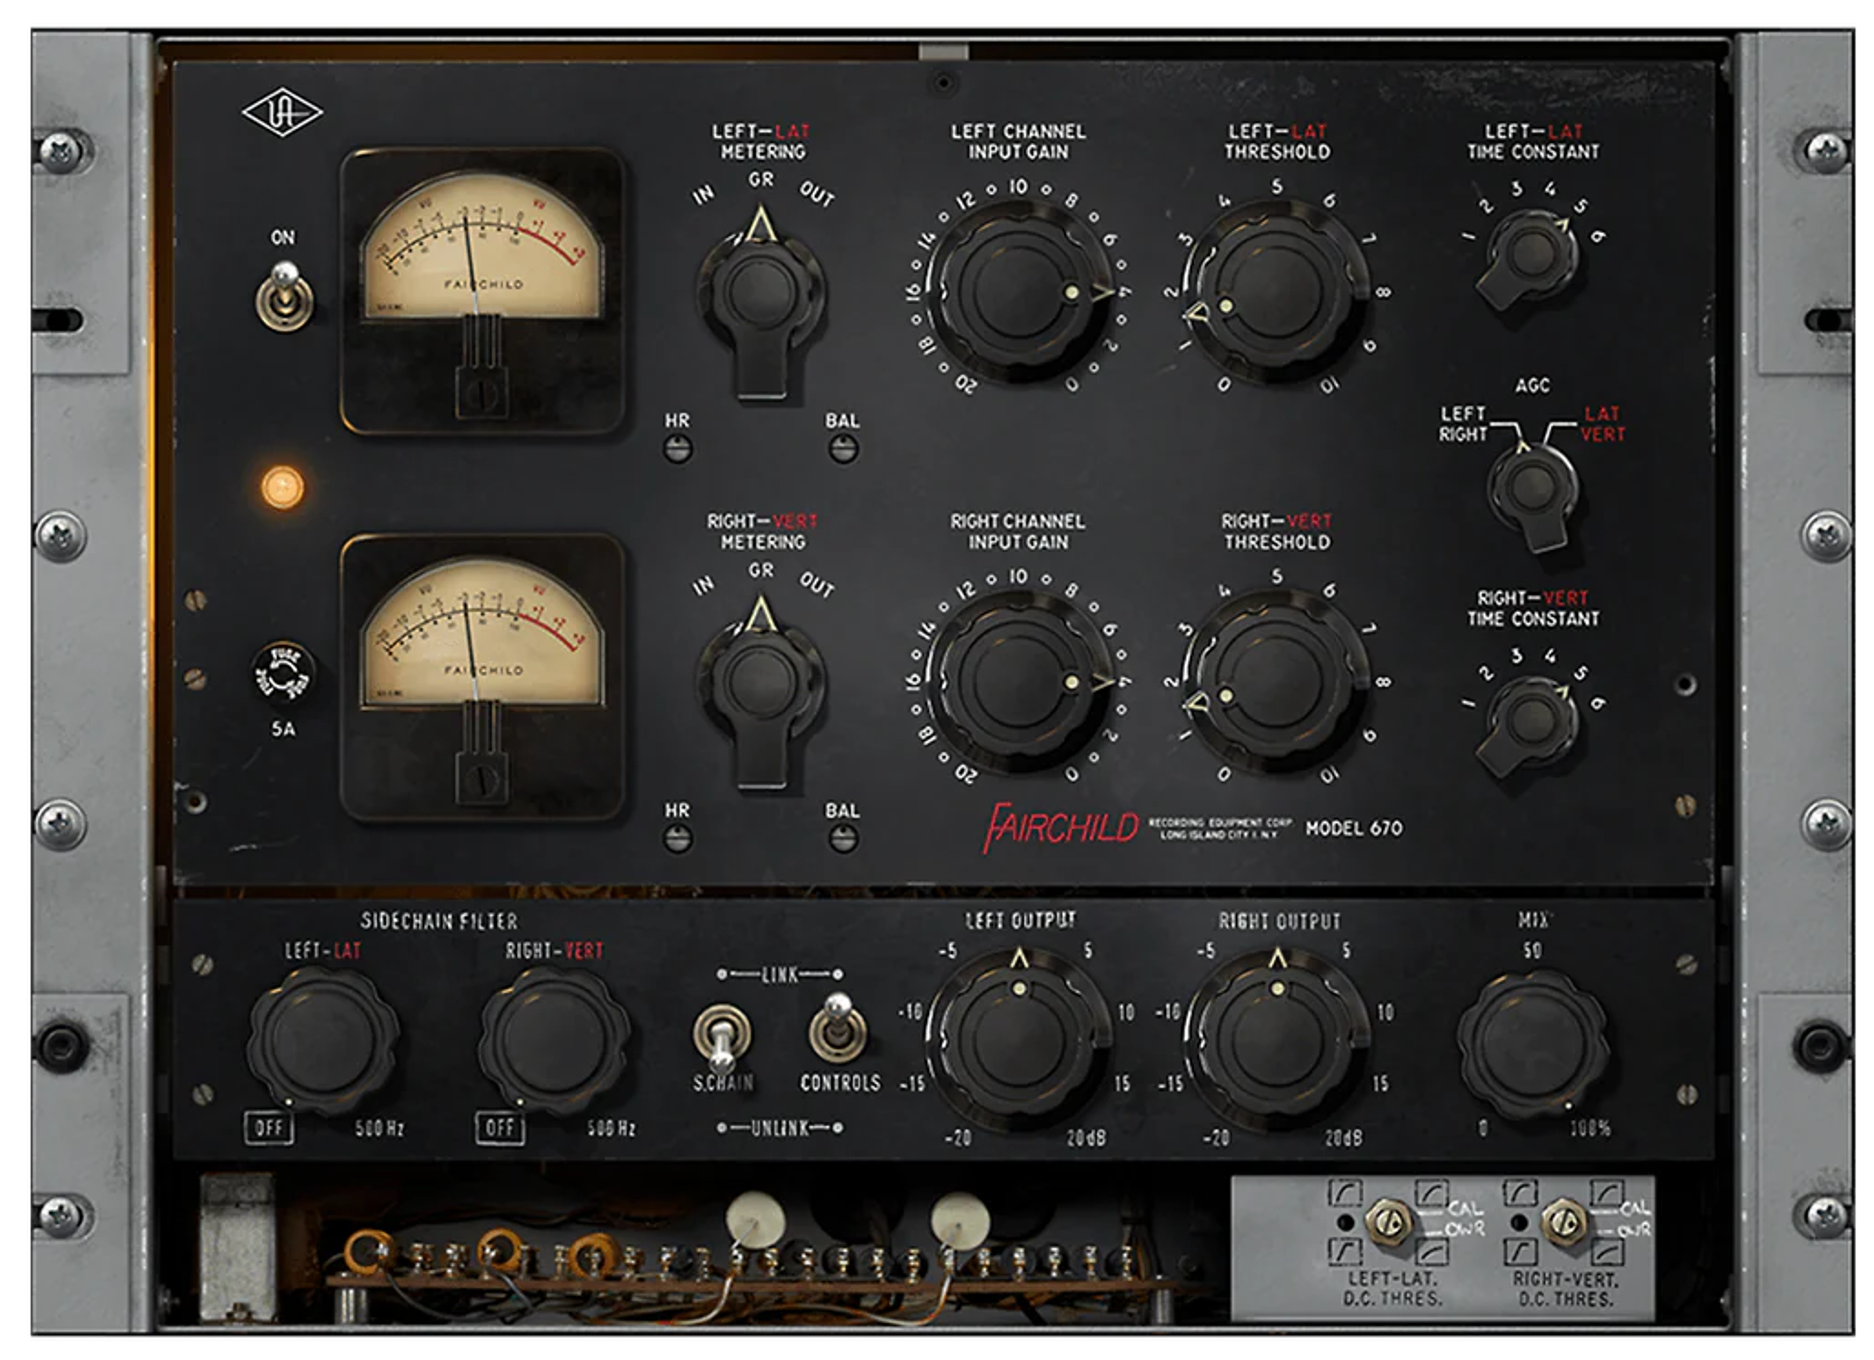Viewport: 1874px width, 1360px height.
Task: Click the Left-Lat HR trim screw
Action: point(678,450)
